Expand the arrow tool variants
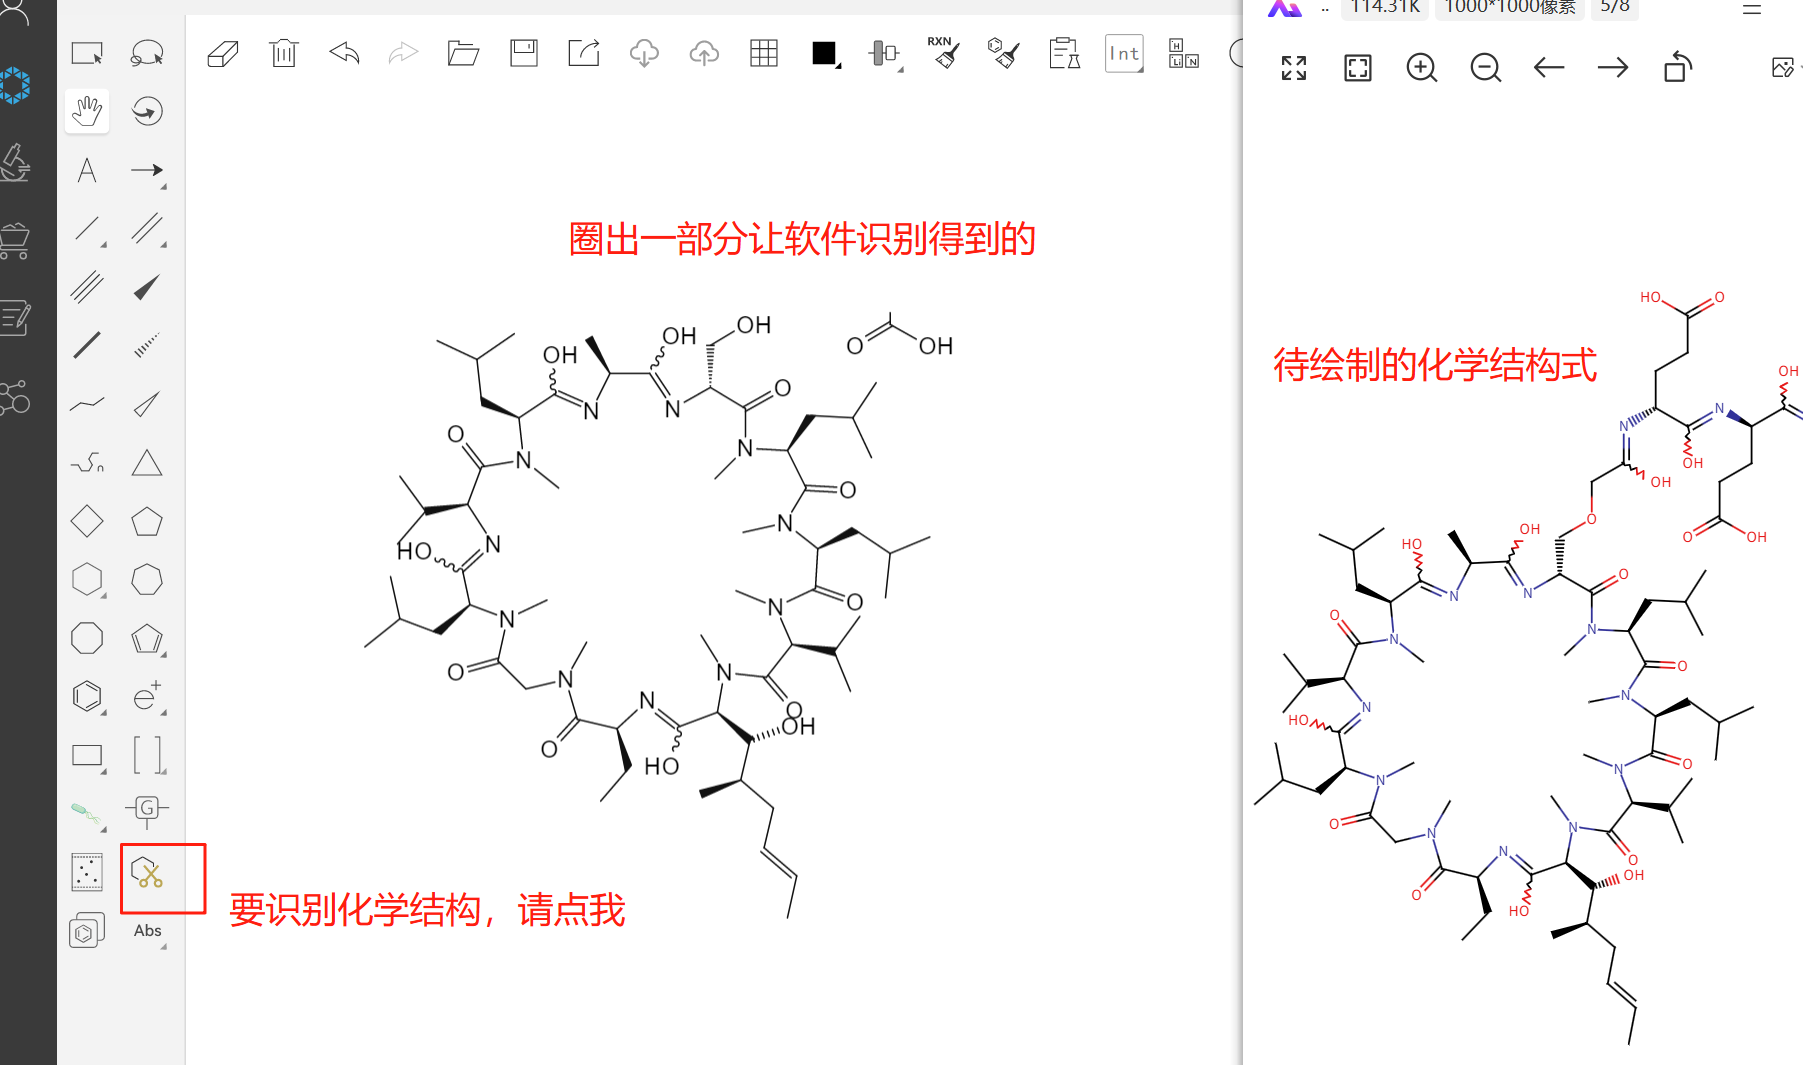 click(161, 185)
